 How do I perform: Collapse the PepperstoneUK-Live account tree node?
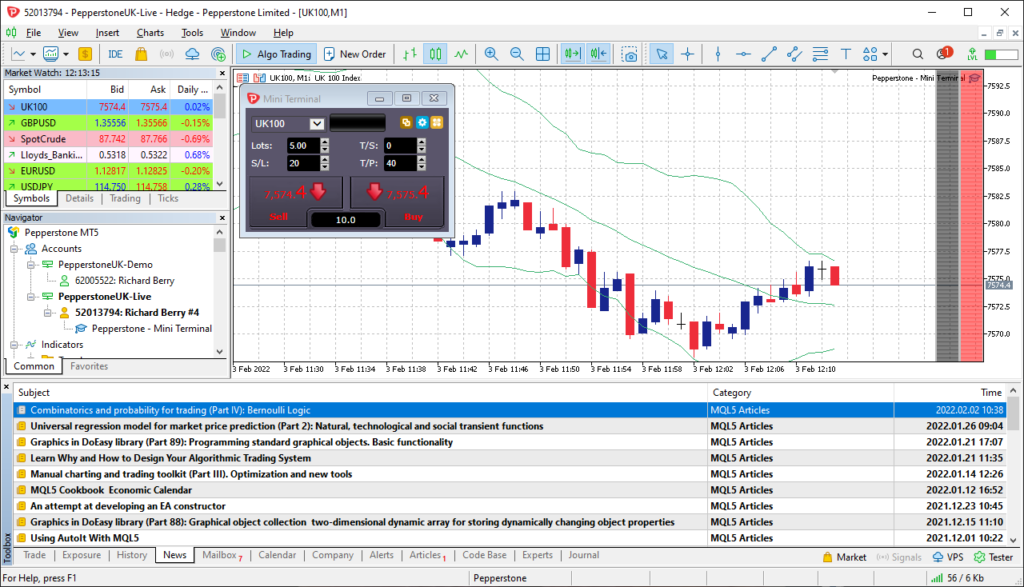pyautogui.click(x=31, y=296)
